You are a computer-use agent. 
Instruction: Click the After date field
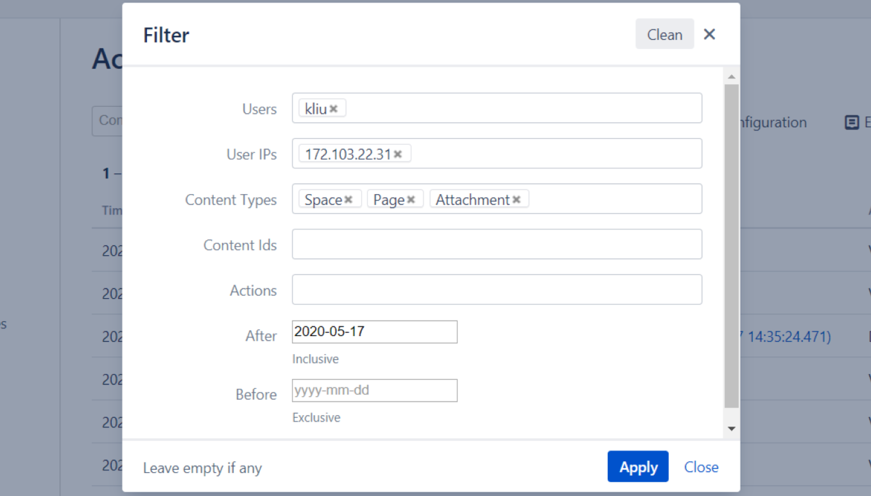click(x=374, y=332)
